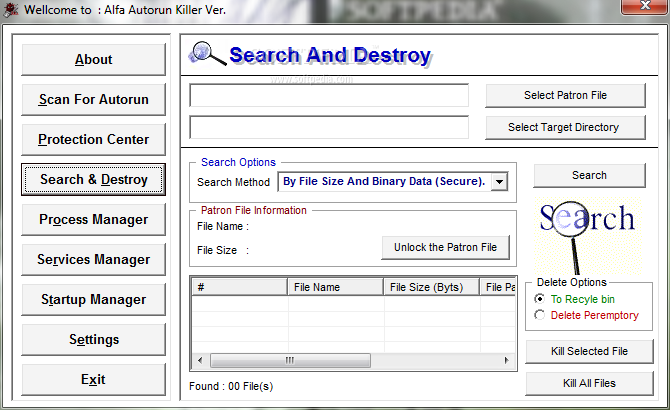Click Unlock the Patron File
This screenshot has height=410, width=670.
[445, 247]
